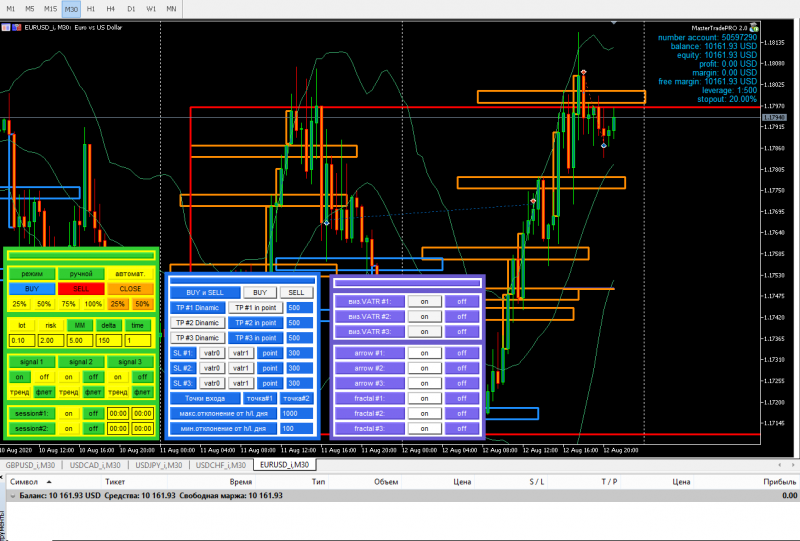
Task: Select the M30 timeframe button
Action: 71,9
